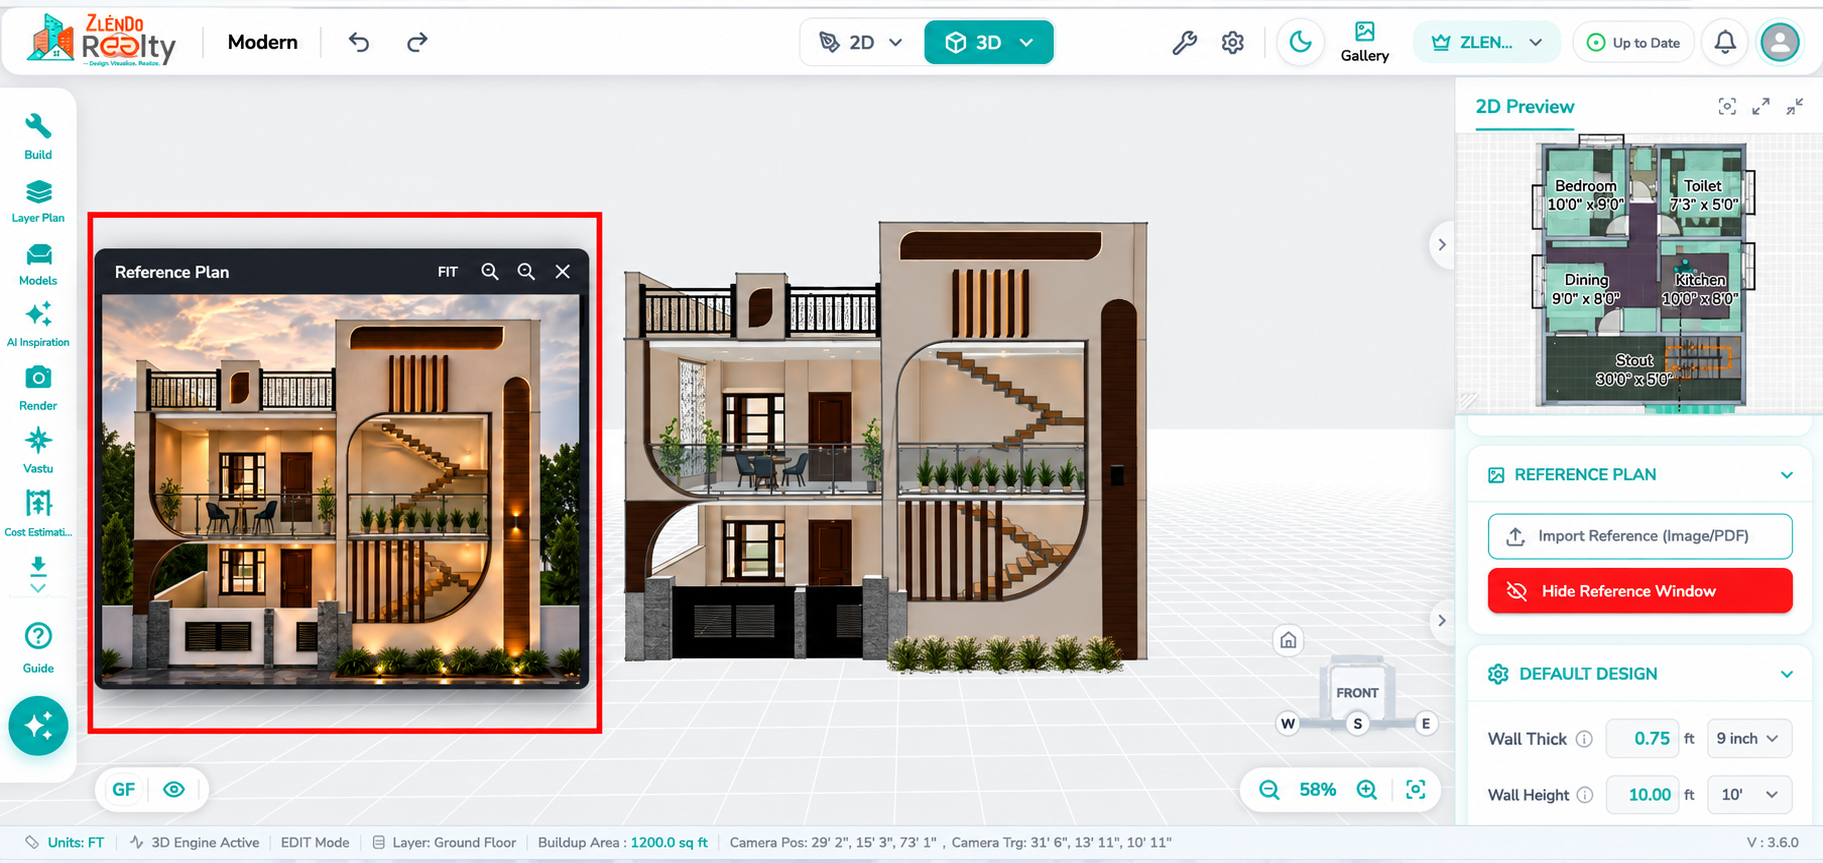
Task: Toggle ground floor visibility eye icon
Action: click(x=174, y=790)
